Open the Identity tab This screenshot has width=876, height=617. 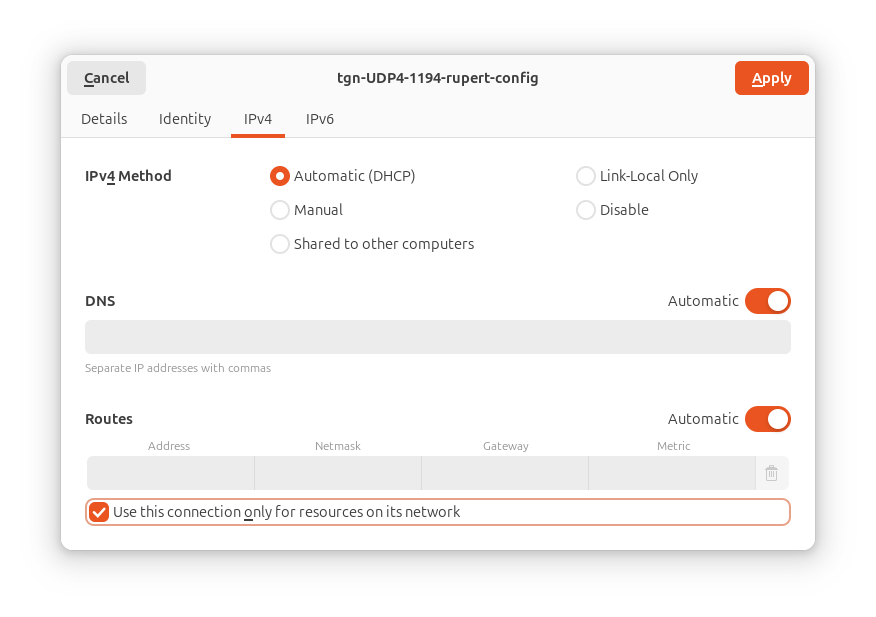[185, 119]
